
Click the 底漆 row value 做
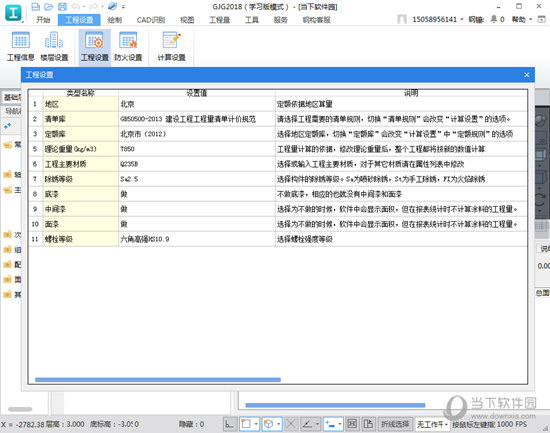(197, 194)
